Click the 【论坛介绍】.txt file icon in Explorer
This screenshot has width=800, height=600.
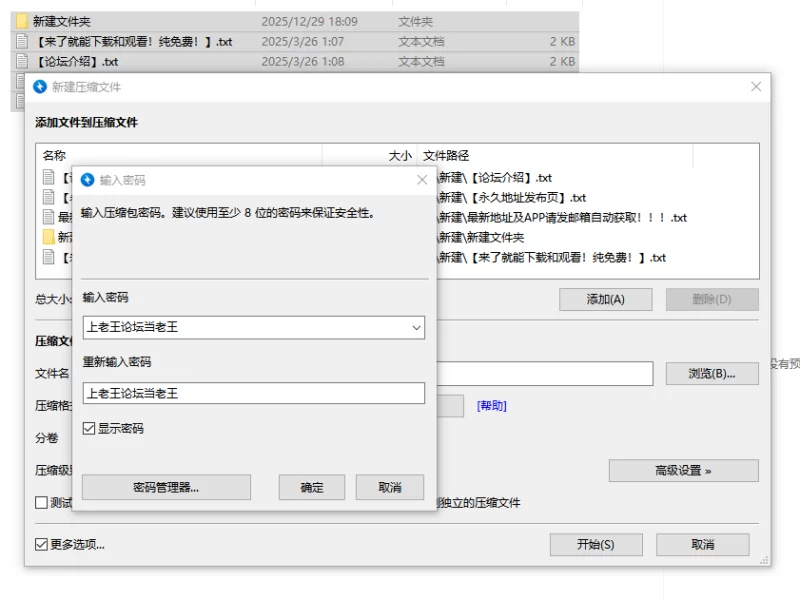[22, 61]
